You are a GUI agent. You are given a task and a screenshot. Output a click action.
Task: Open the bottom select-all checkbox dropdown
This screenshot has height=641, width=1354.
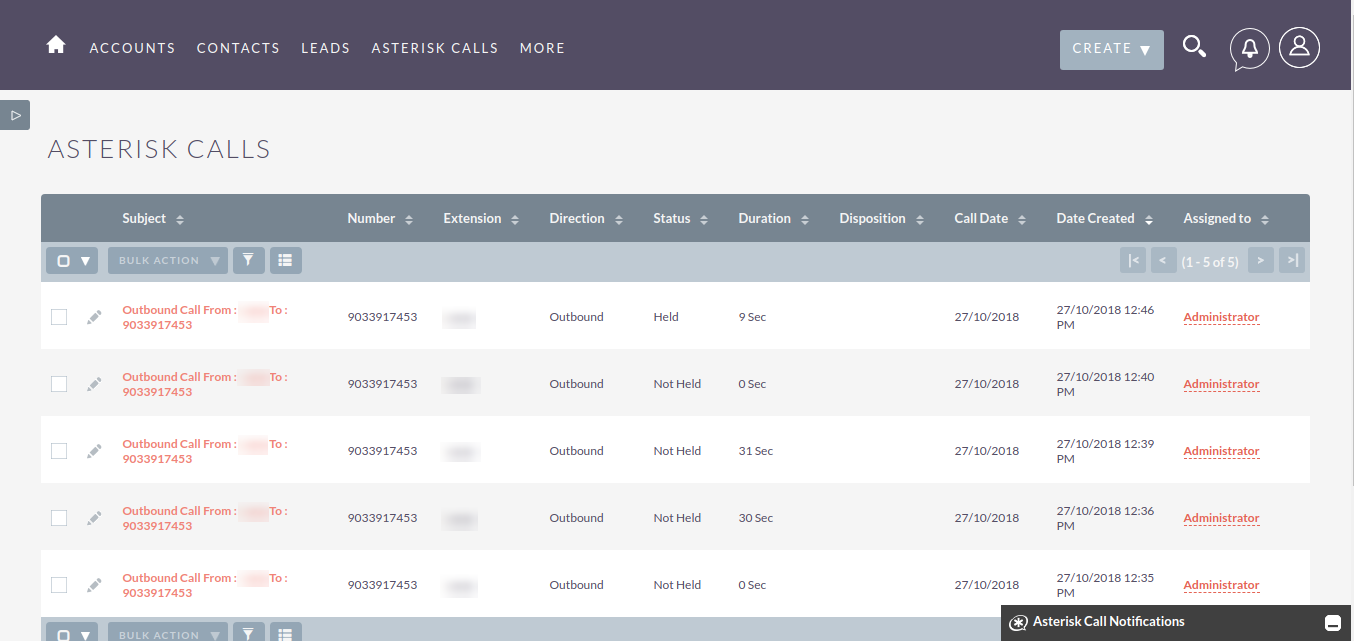point(72,632)
